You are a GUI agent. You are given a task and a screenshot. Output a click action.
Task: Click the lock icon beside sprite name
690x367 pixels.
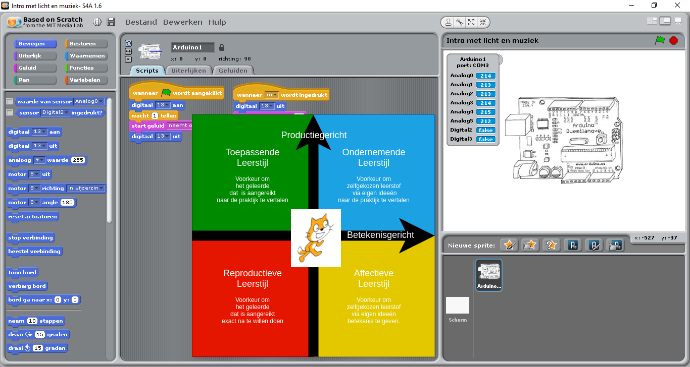click(x=221, y=47)
